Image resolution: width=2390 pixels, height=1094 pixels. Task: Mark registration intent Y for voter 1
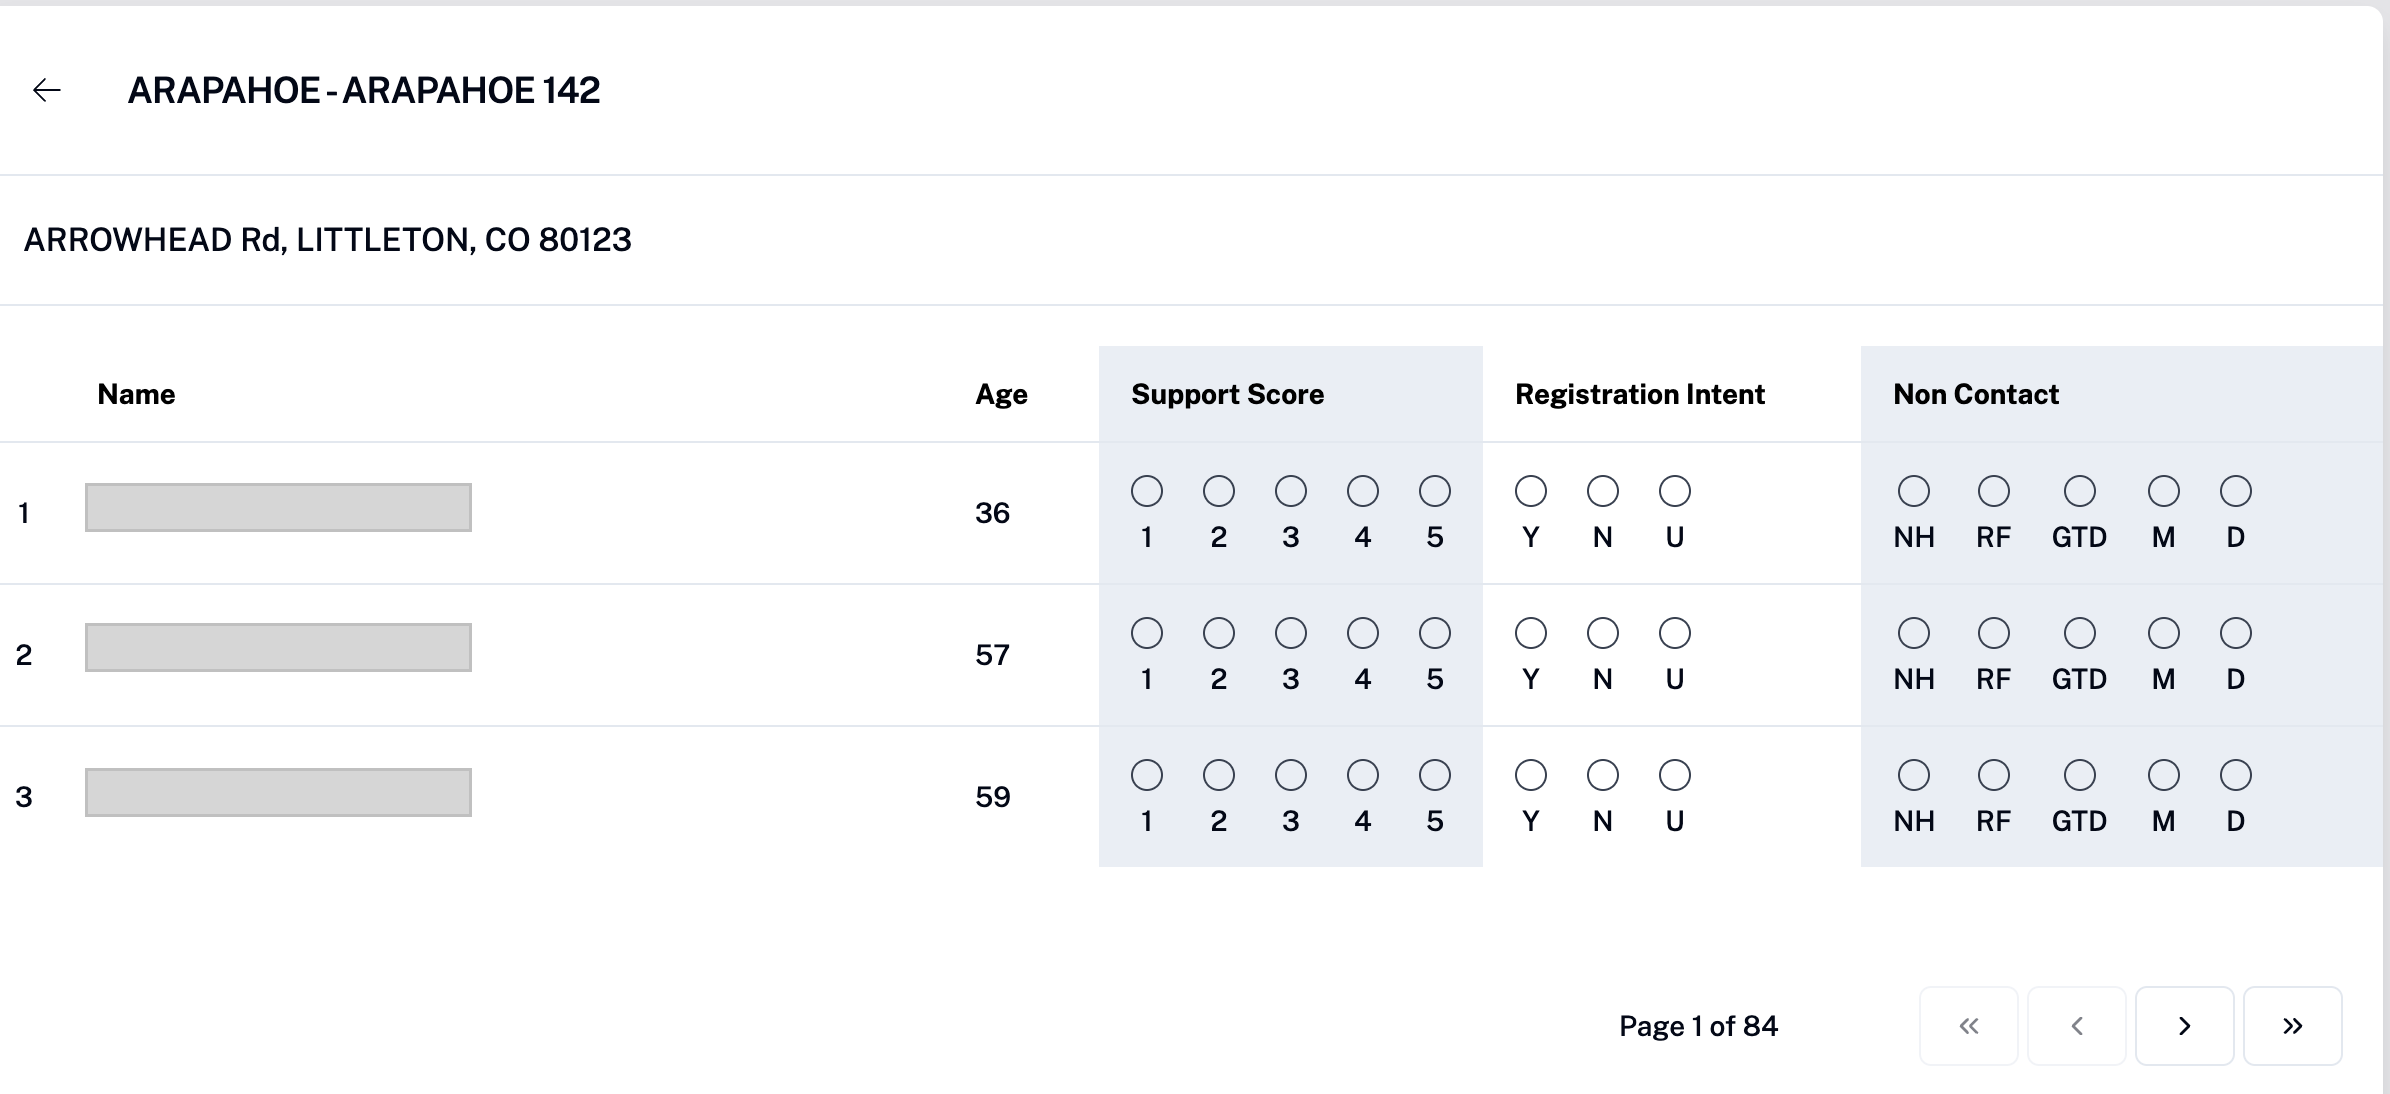click(x=1531, y=491)
